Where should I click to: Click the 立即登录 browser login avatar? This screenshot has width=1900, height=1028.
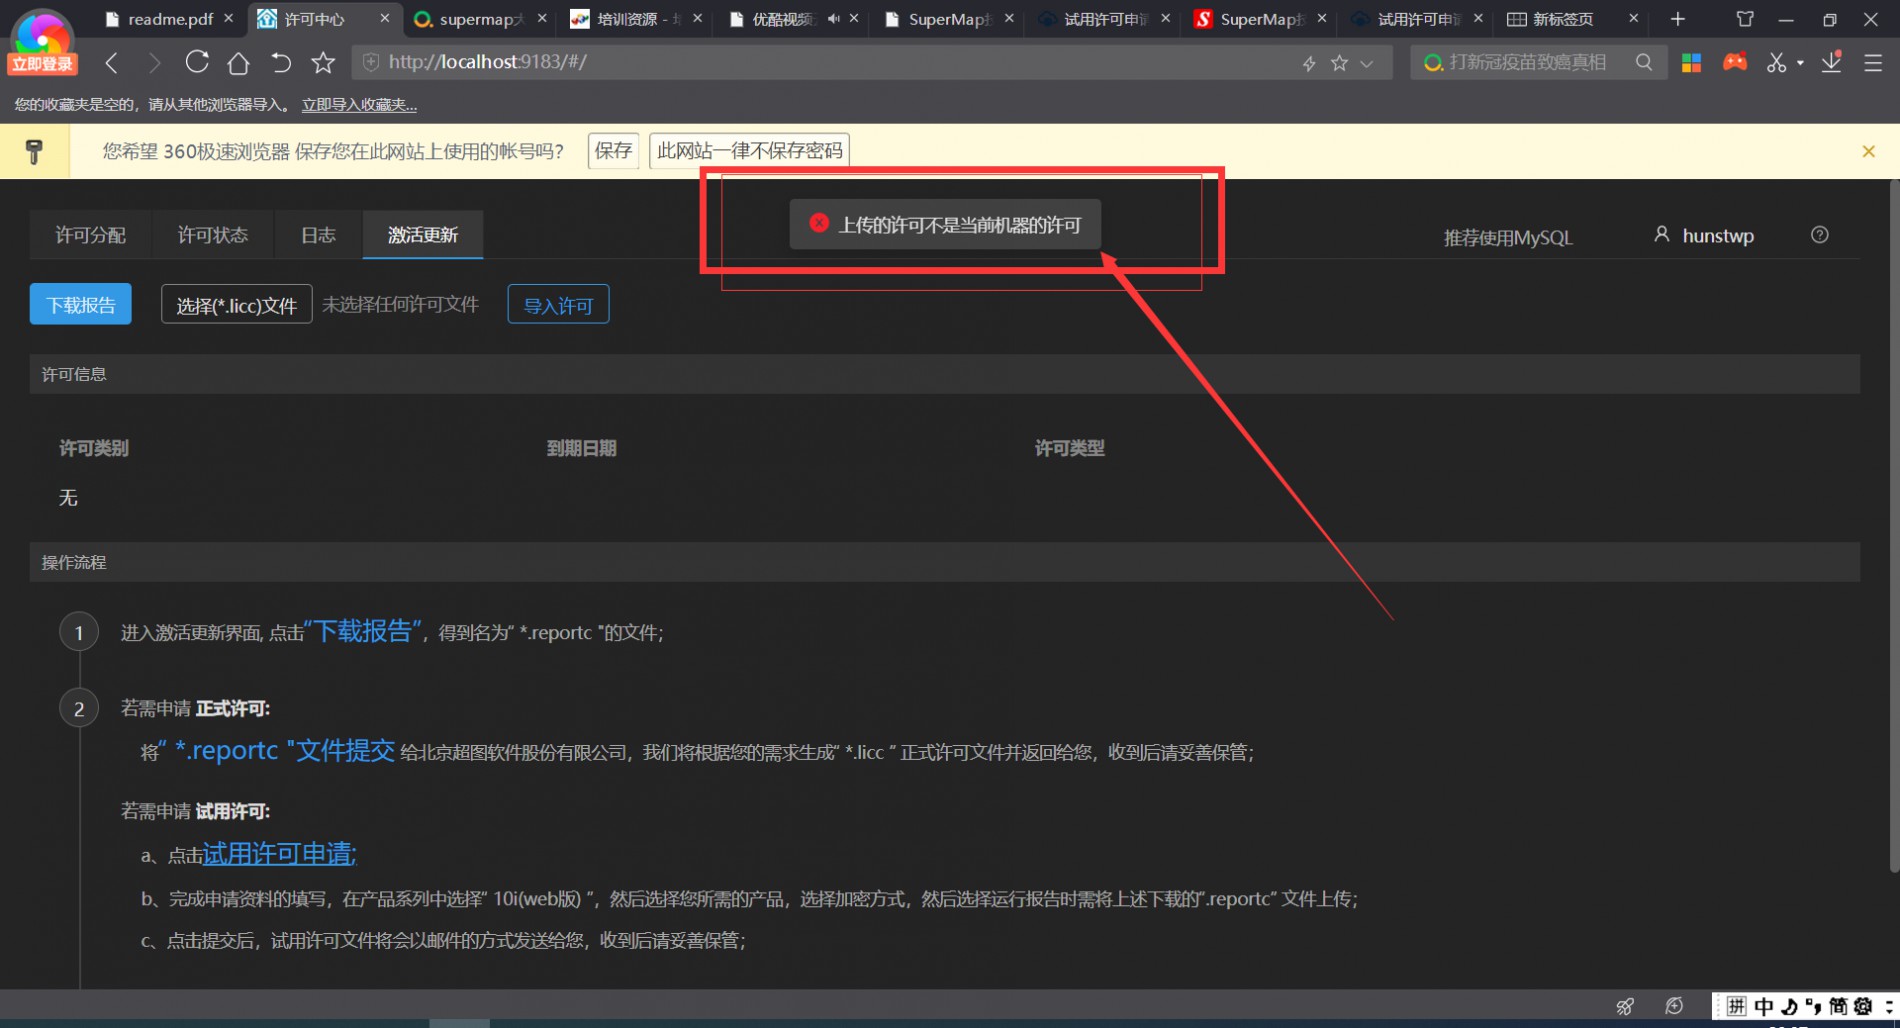click(x=42, y=42)
